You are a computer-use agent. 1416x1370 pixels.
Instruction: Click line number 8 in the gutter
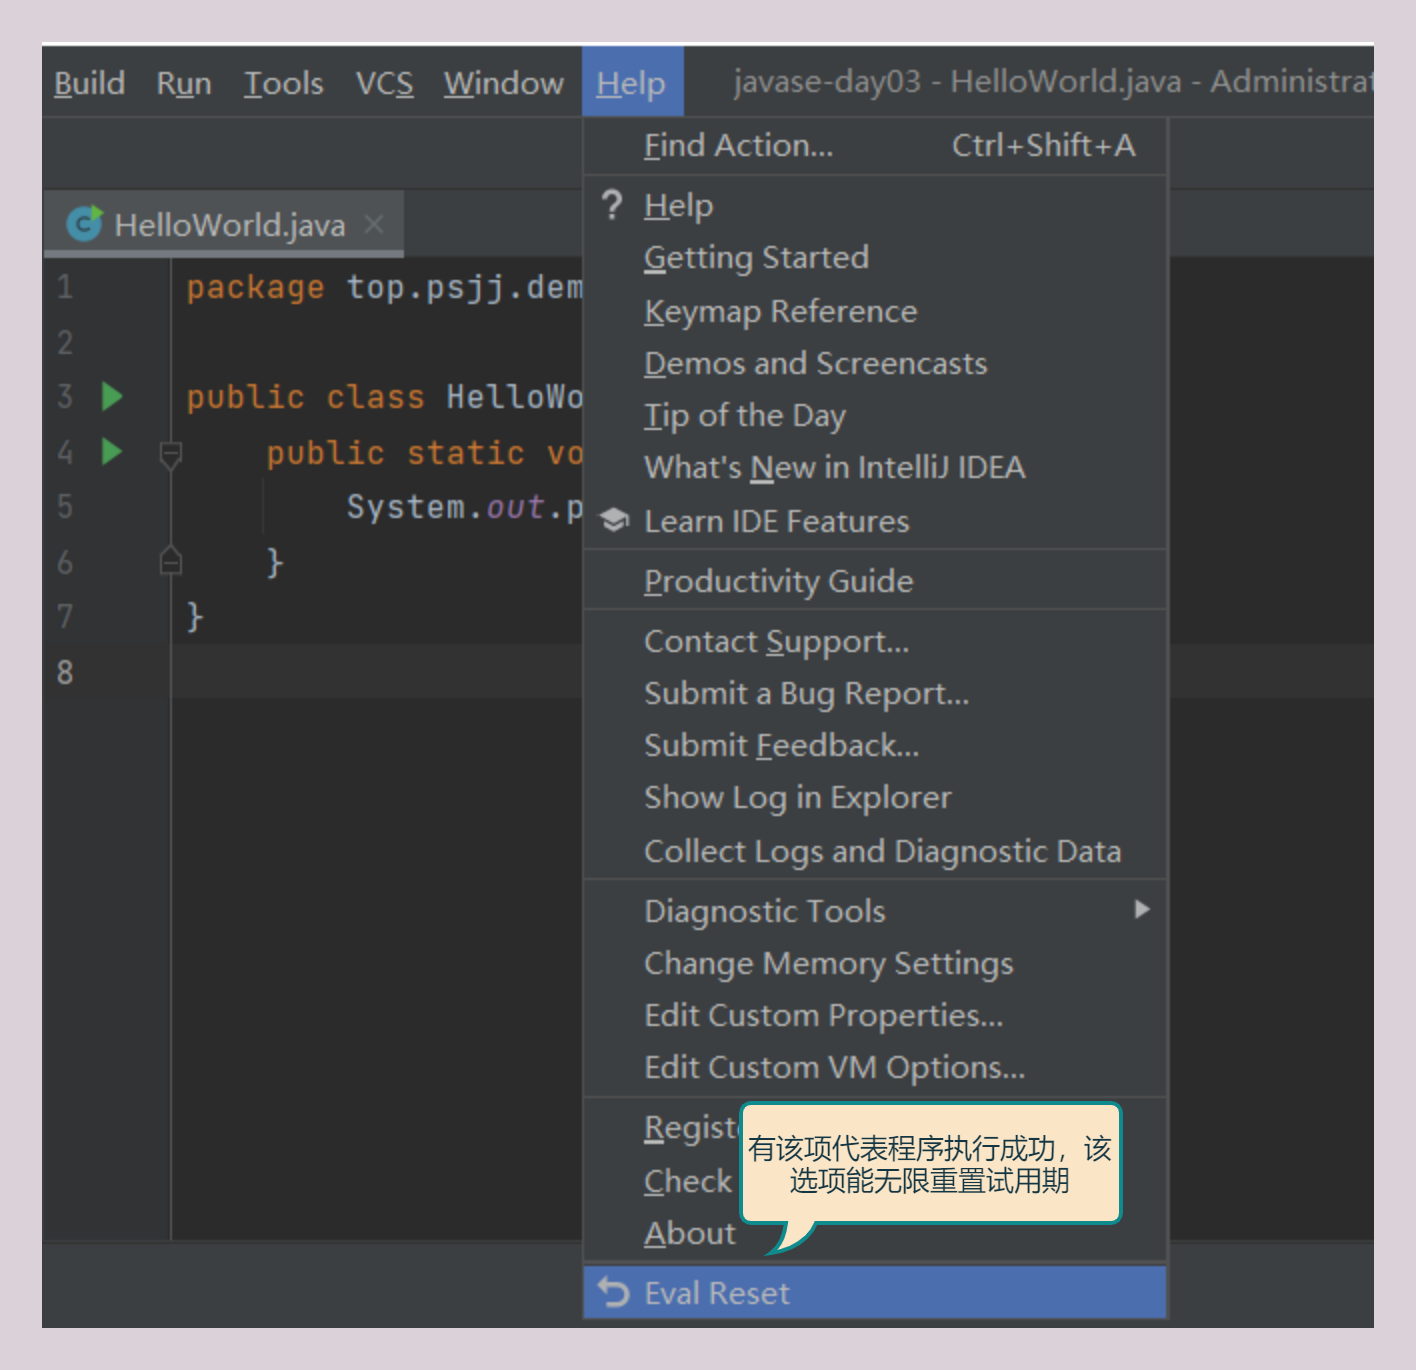tap(65, 672)
